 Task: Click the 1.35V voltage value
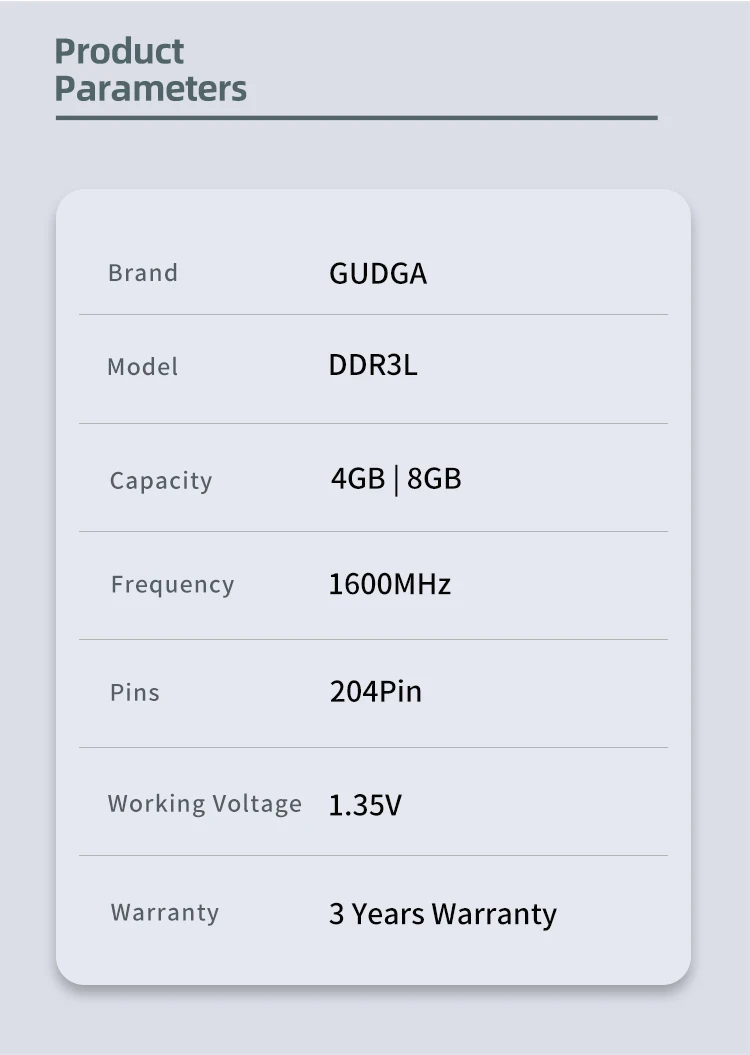pos(365,805)
